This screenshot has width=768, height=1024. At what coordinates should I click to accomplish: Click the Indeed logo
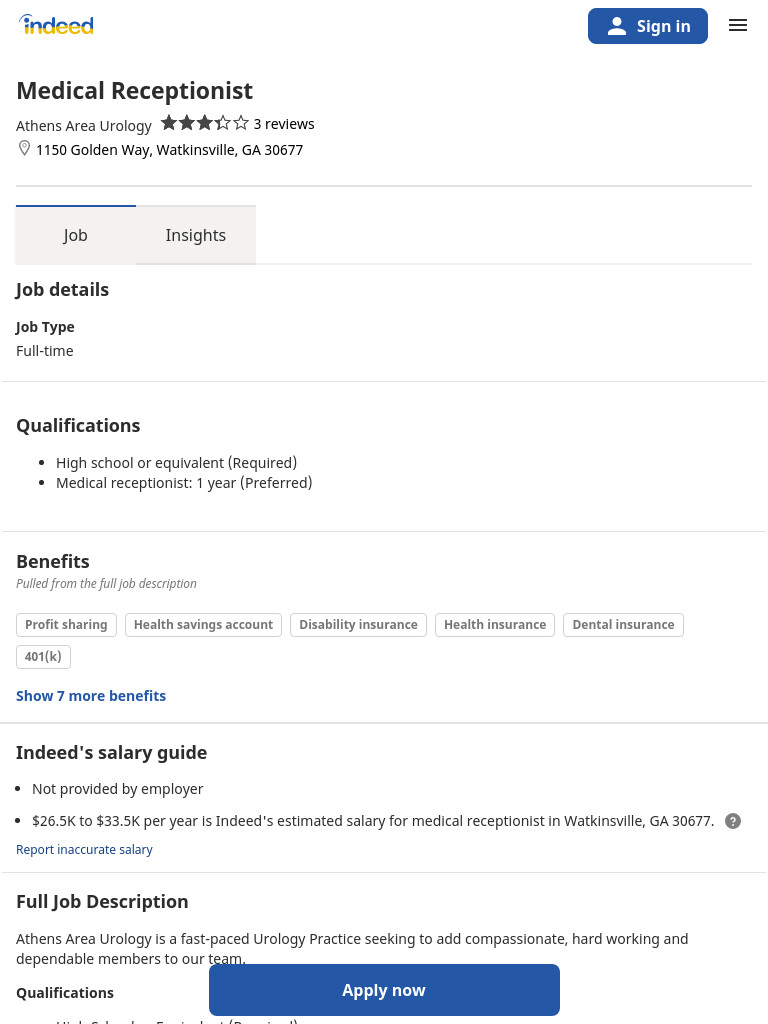click(x=56, y=25)
